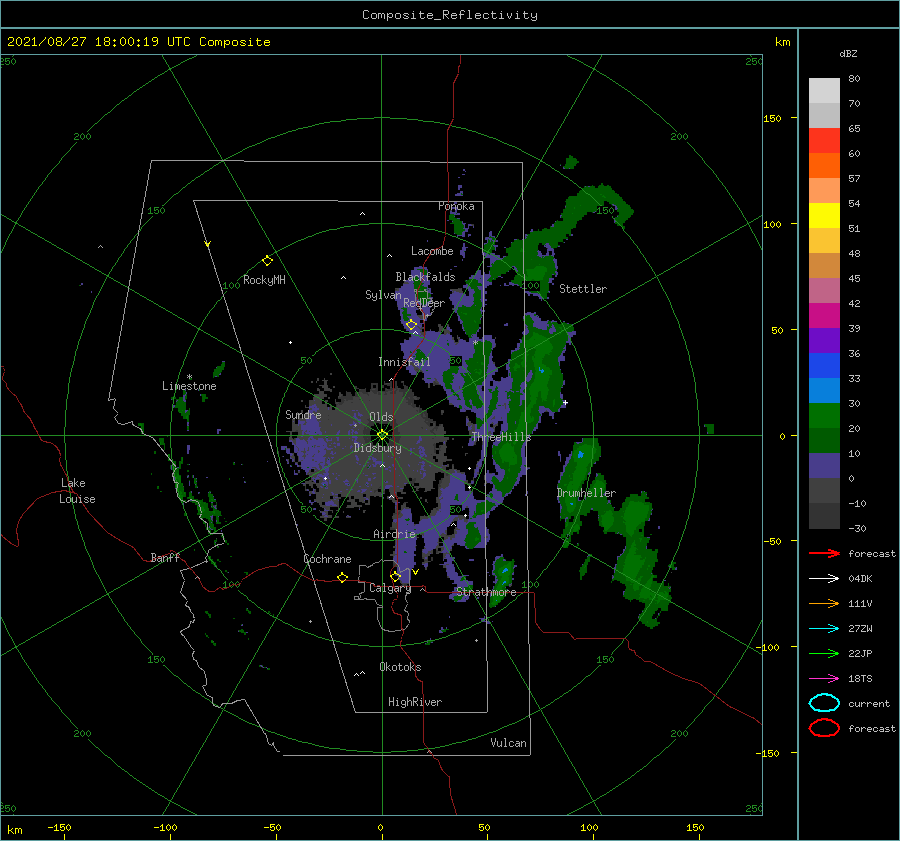Click the -30 dBZ scale value
The height and width of the screenshot is (841, 900).
857,528
